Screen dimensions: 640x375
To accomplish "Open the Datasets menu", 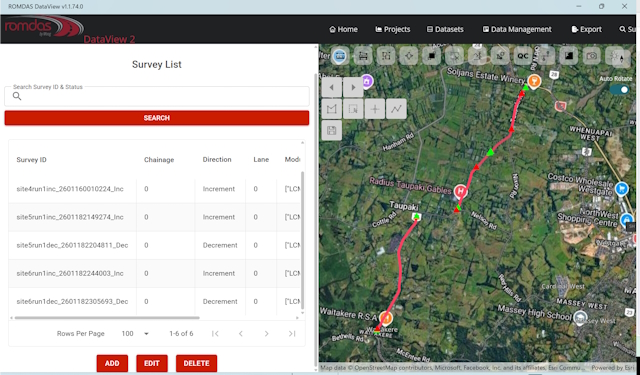I will pyautogui.click(x=445, y=29).
